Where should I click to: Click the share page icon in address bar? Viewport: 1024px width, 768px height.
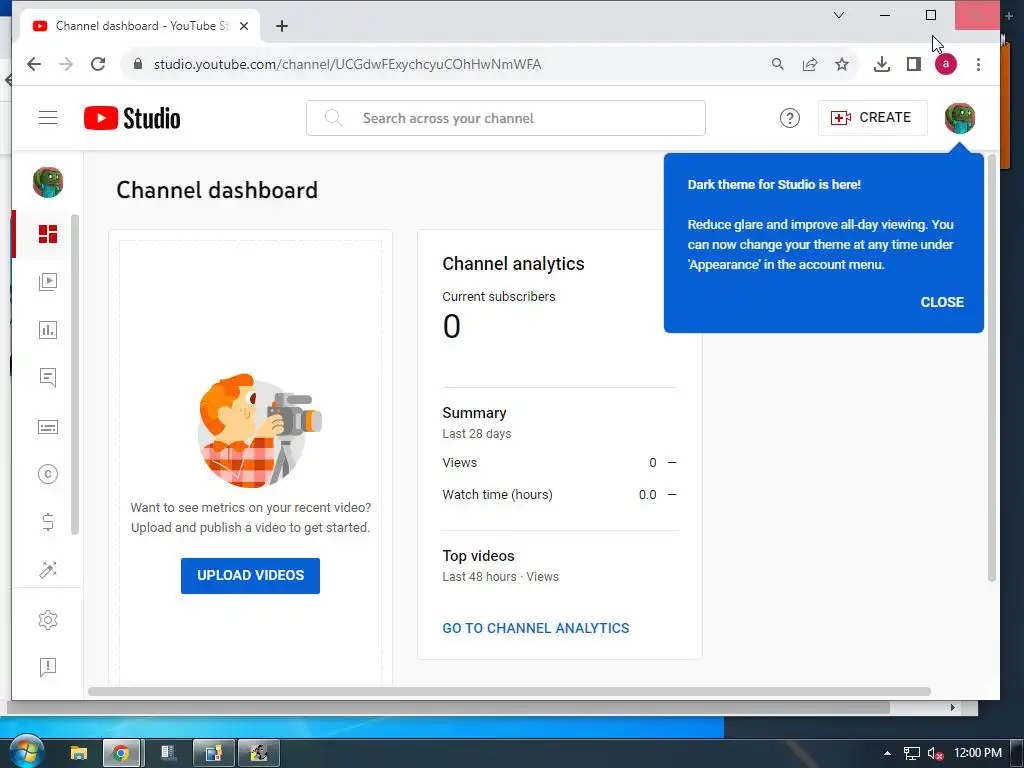click(x=810, y=64)
